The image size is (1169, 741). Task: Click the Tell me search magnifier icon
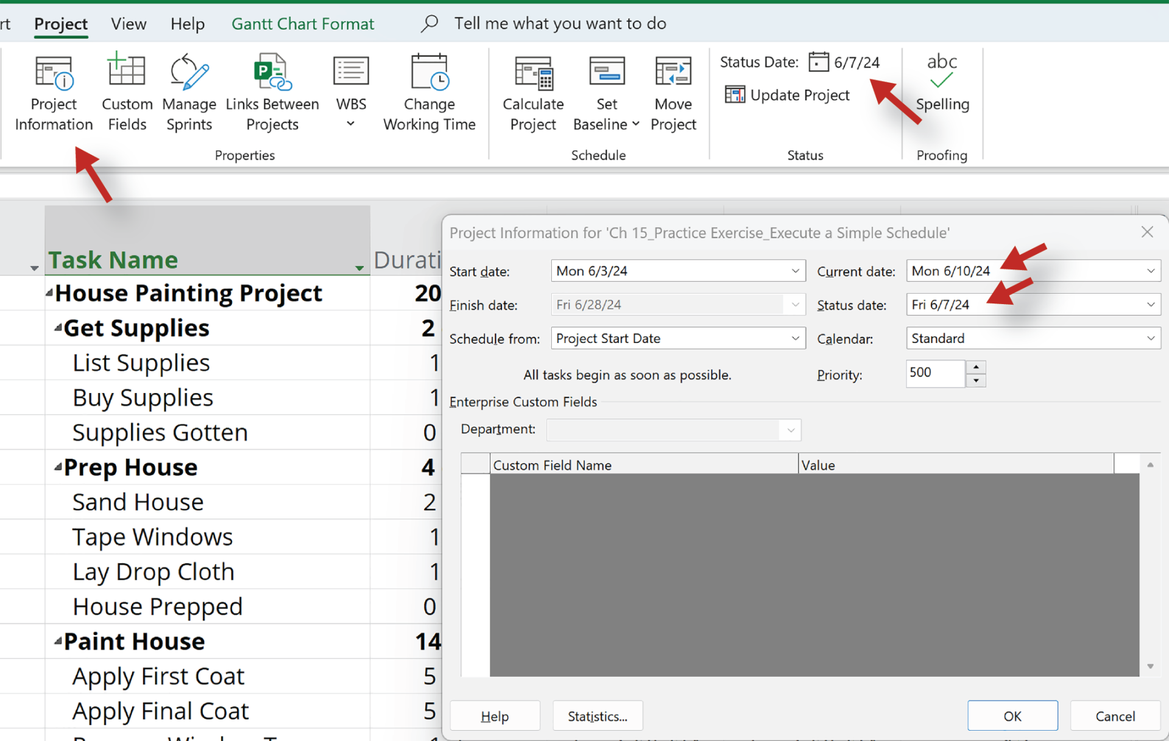(429, 24)
